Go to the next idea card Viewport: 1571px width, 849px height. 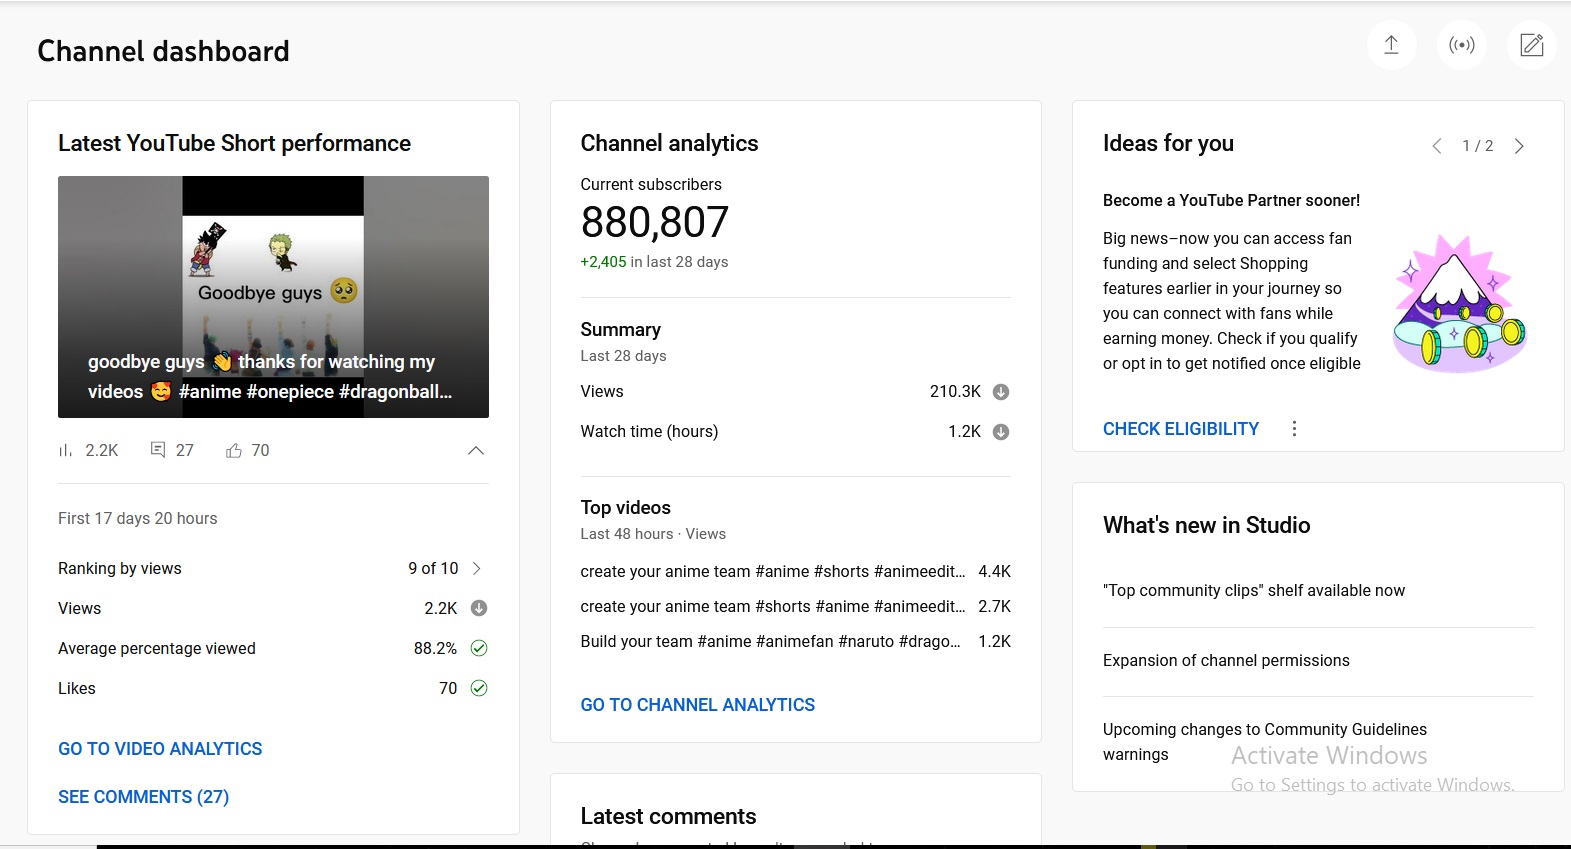[1519, 146]
